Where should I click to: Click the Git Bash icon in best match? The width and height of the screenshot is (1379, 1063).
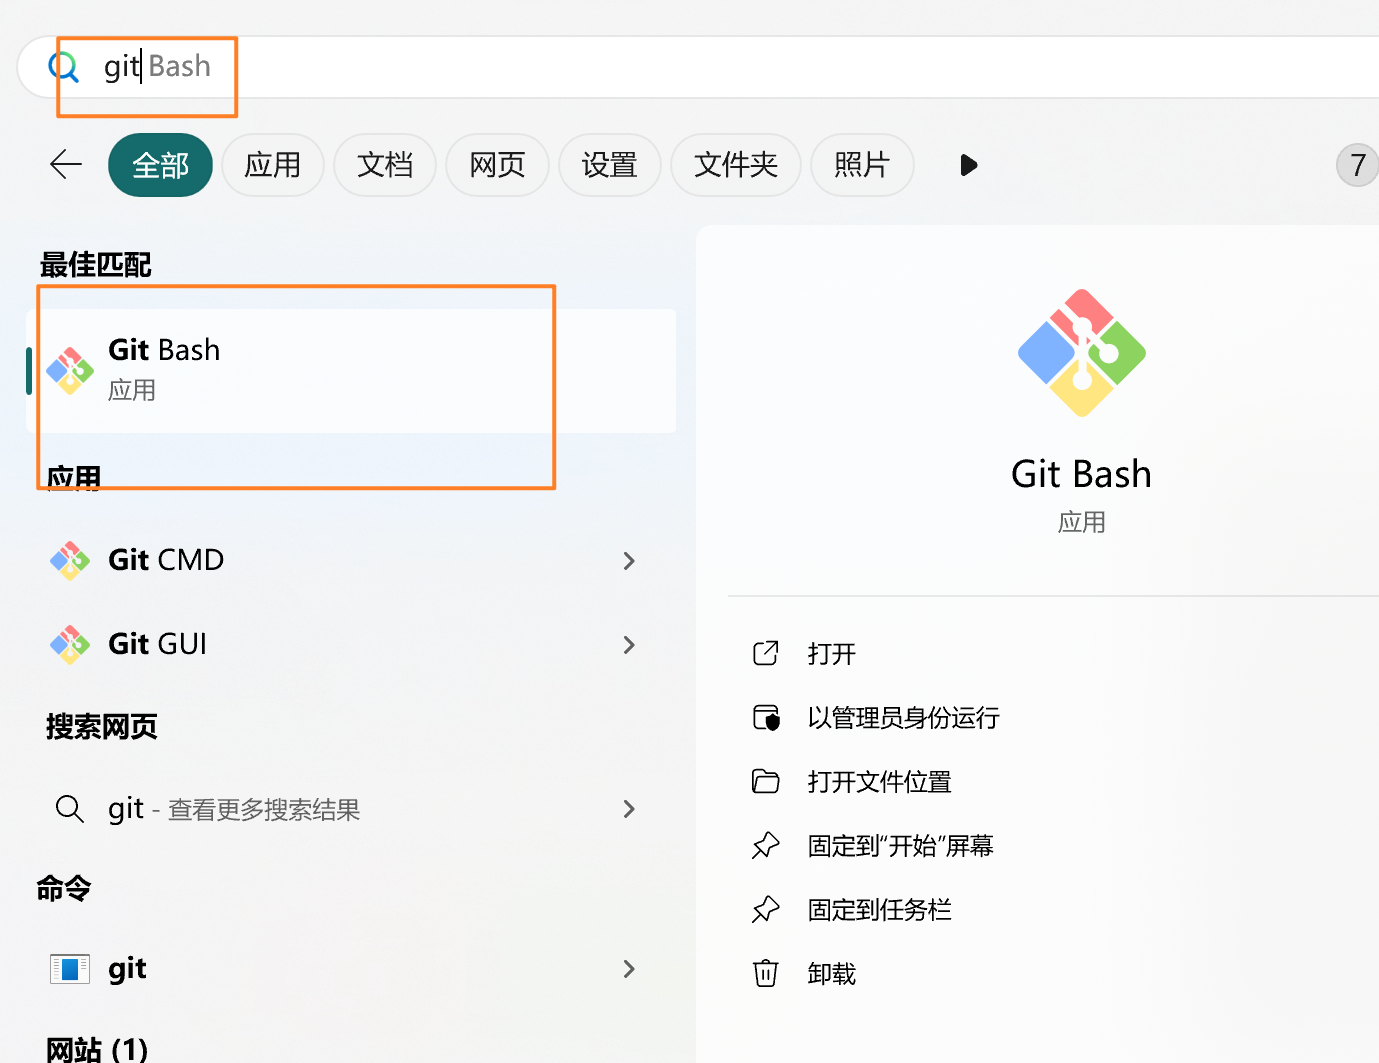(70, 371)
